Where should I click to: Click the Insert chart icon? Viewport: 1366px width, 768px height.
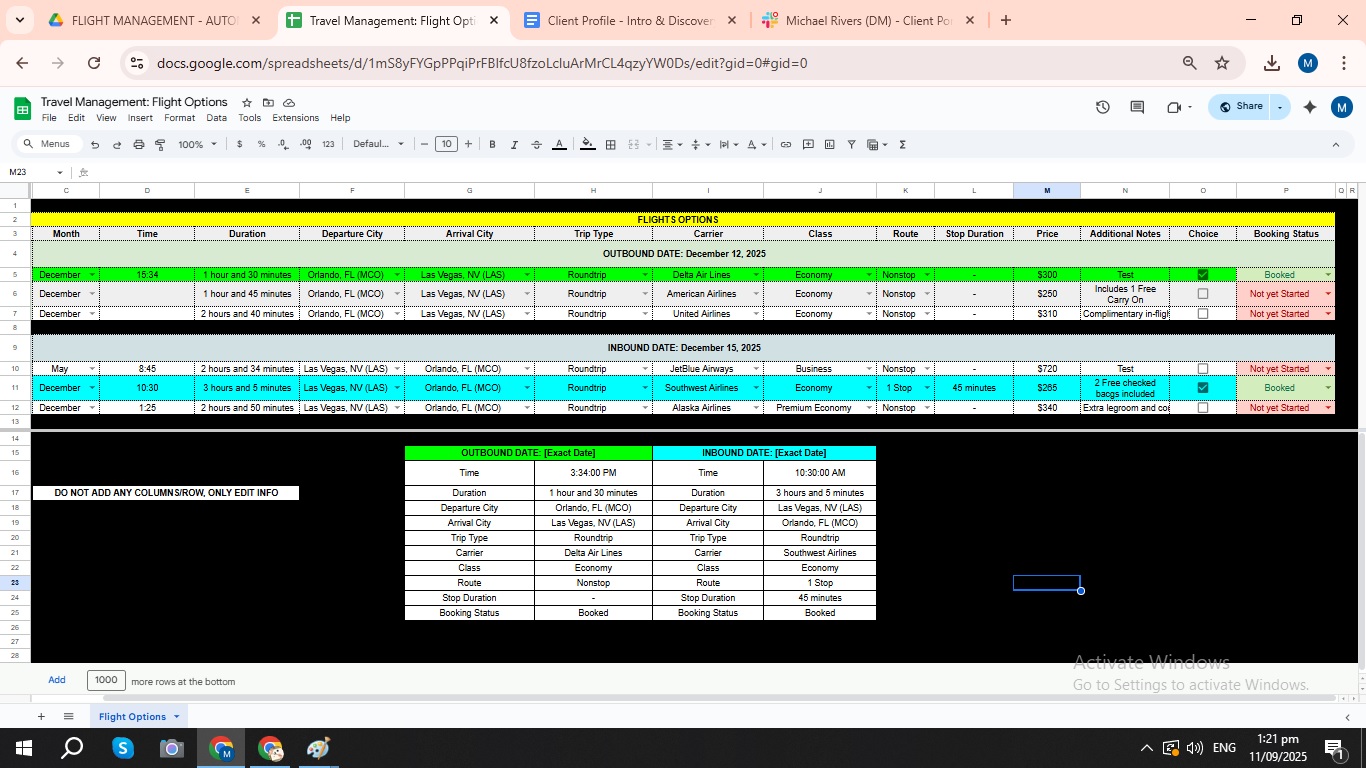click(x=830, y=145)
